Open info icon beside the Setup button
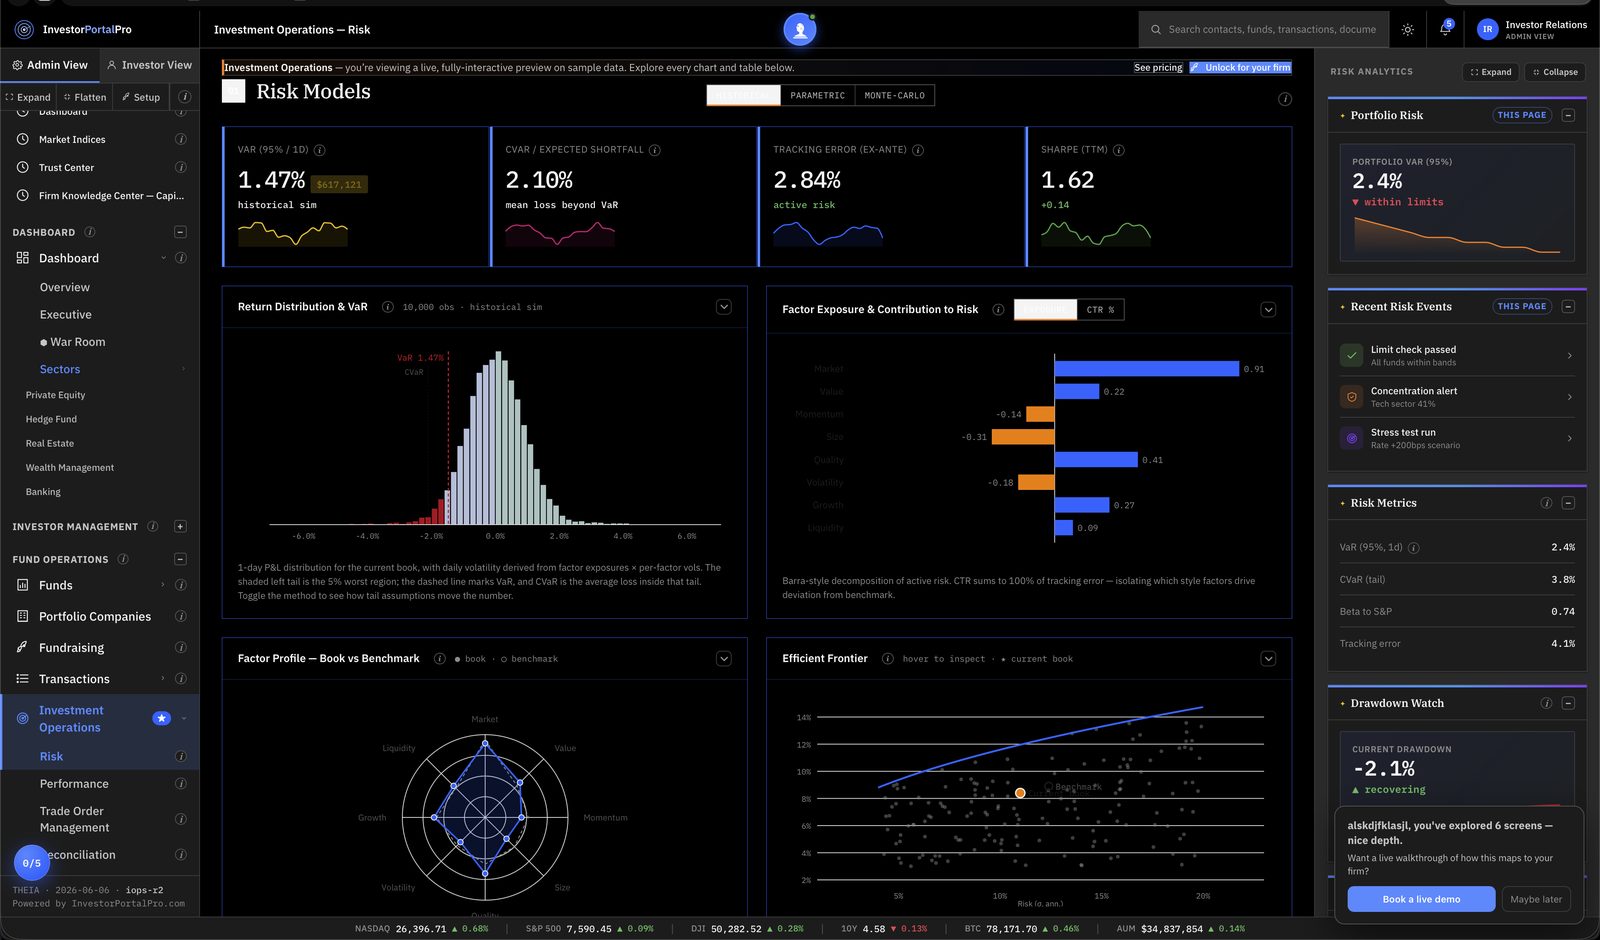The image size is (1600, 940). [185, 97]
